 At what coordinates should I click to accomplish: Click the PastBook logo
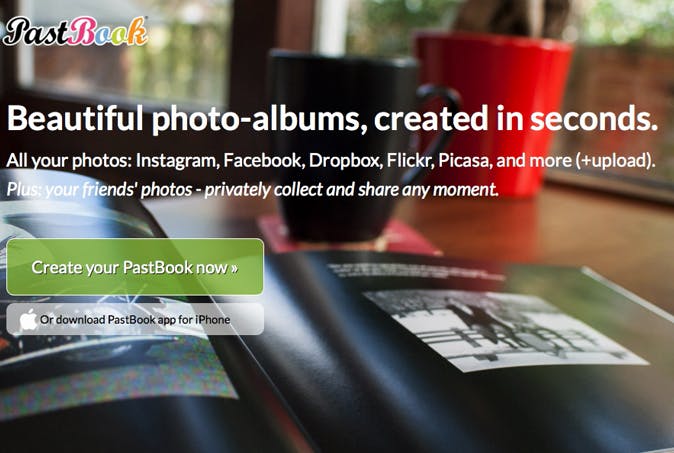(75, 31)
